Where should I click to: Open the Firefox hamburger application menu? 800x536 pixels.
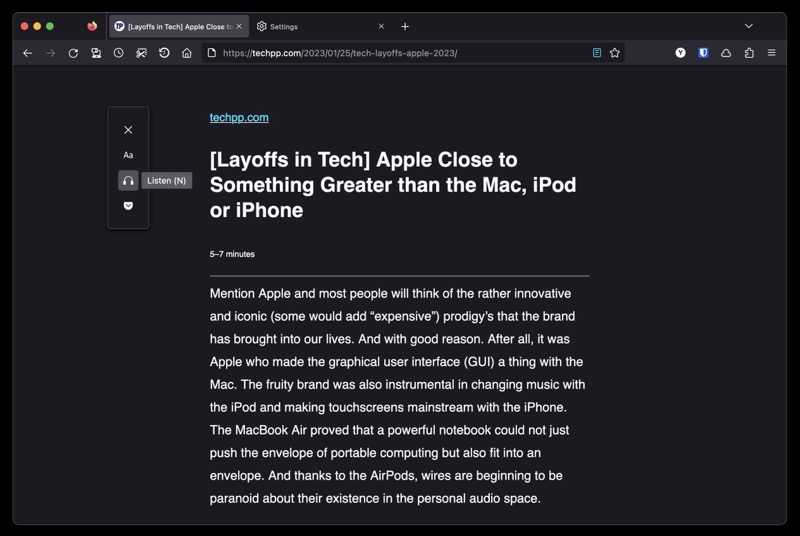click(x=772, y=53)
